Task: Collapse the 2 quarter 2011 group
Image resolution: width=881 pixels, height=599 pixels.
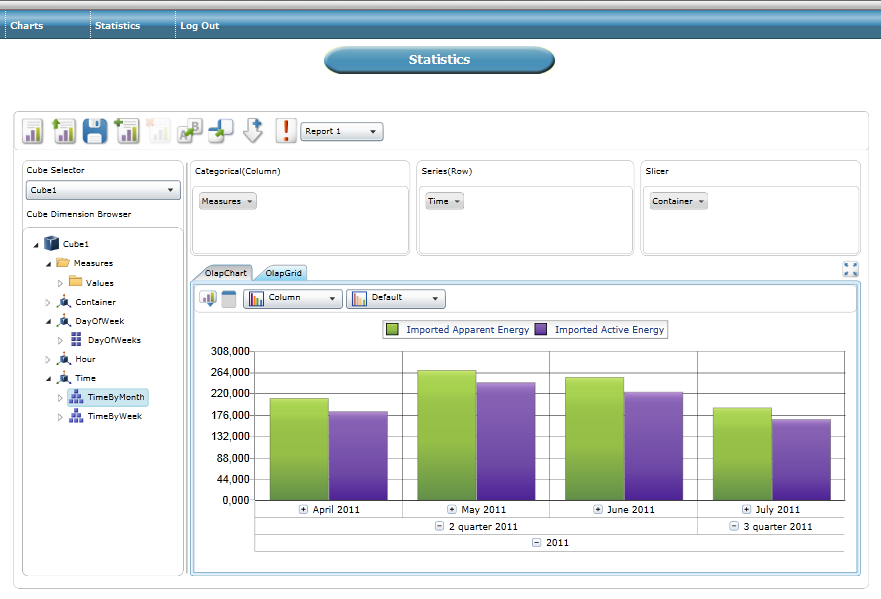Action: pyautogui.click(x=440, y=526)
